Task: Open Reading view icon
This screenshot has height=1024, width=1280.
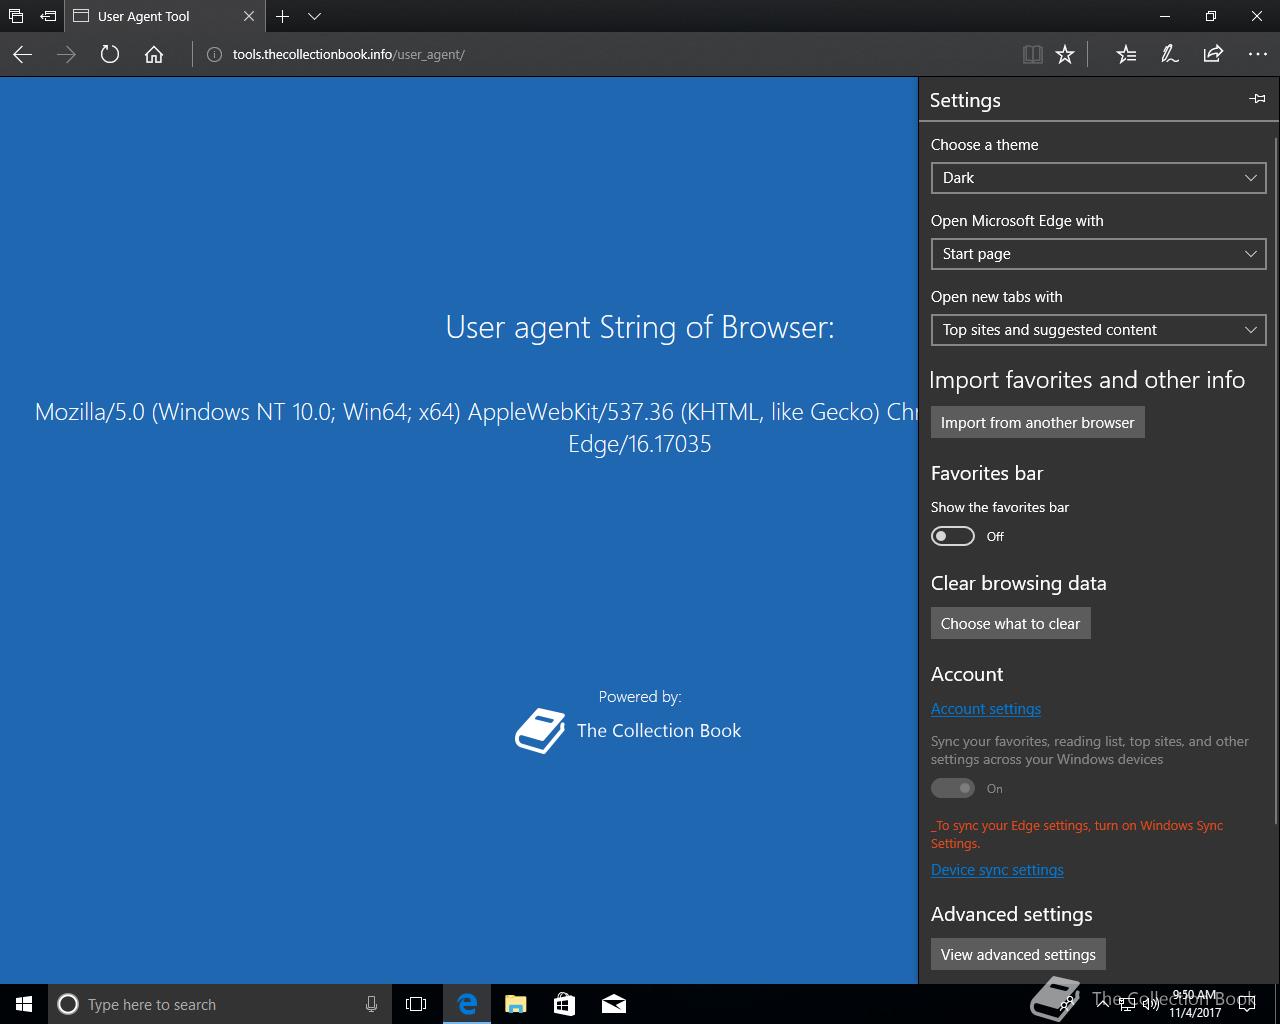Action: click(1033, 55)
